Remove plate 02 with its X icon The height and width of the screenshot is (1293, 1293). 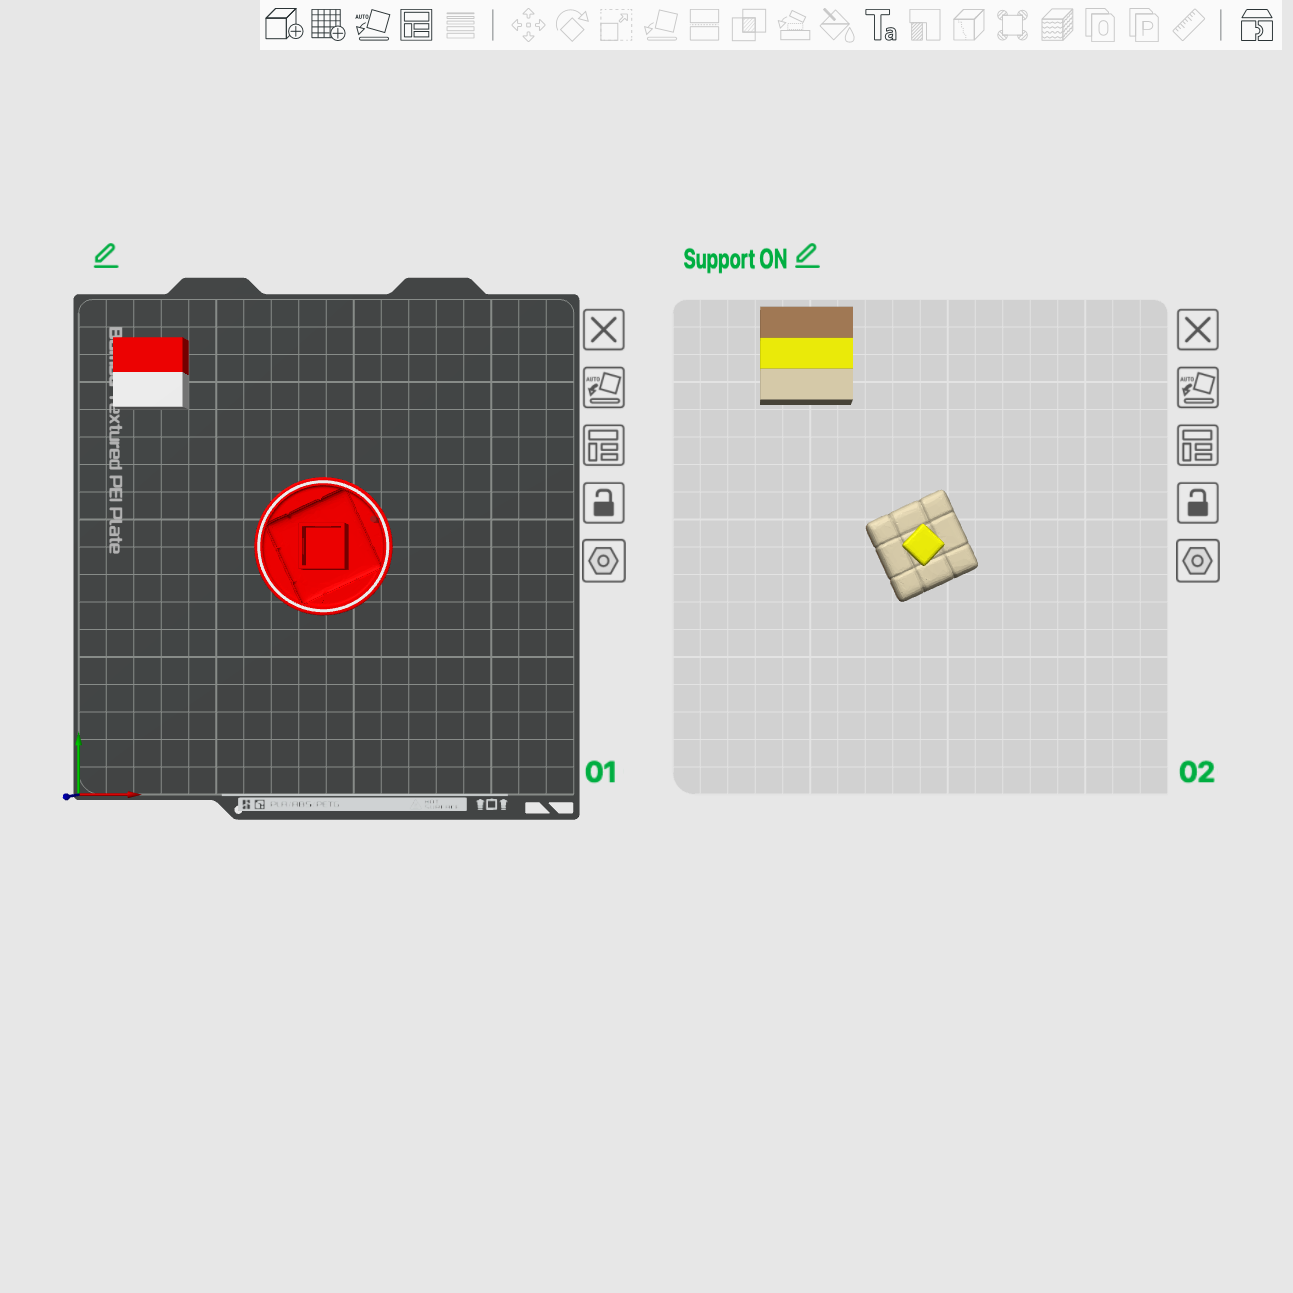(x=1198, y=329)
